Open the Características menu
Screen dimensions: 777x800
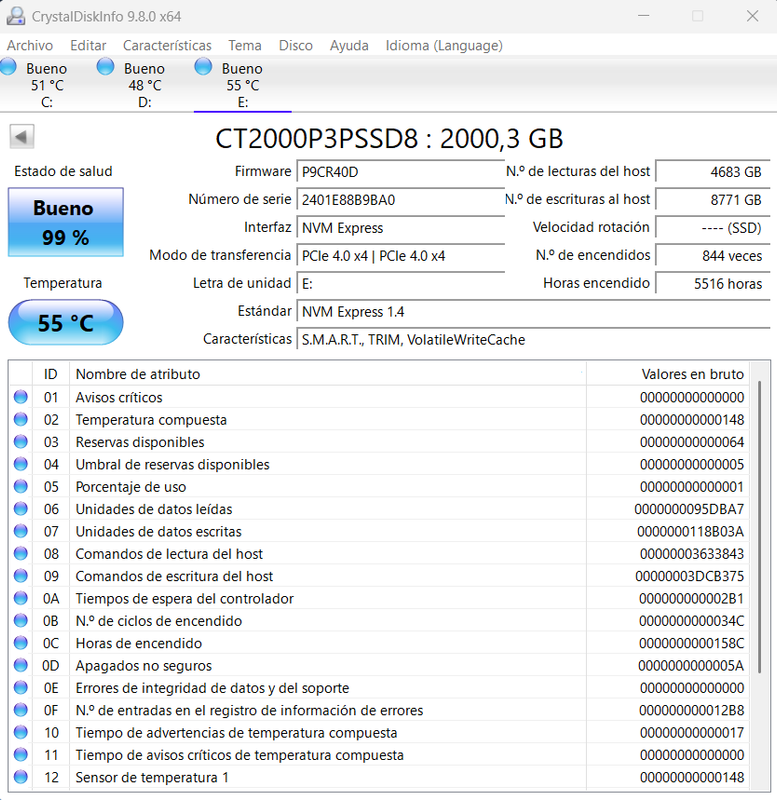coord(167,45)
